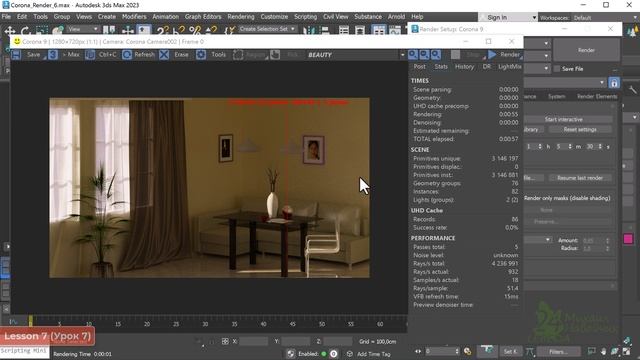This screenshot has height=360, width=640.
Task: Click the zoom out magnifier icon
Action: point(424,55)
